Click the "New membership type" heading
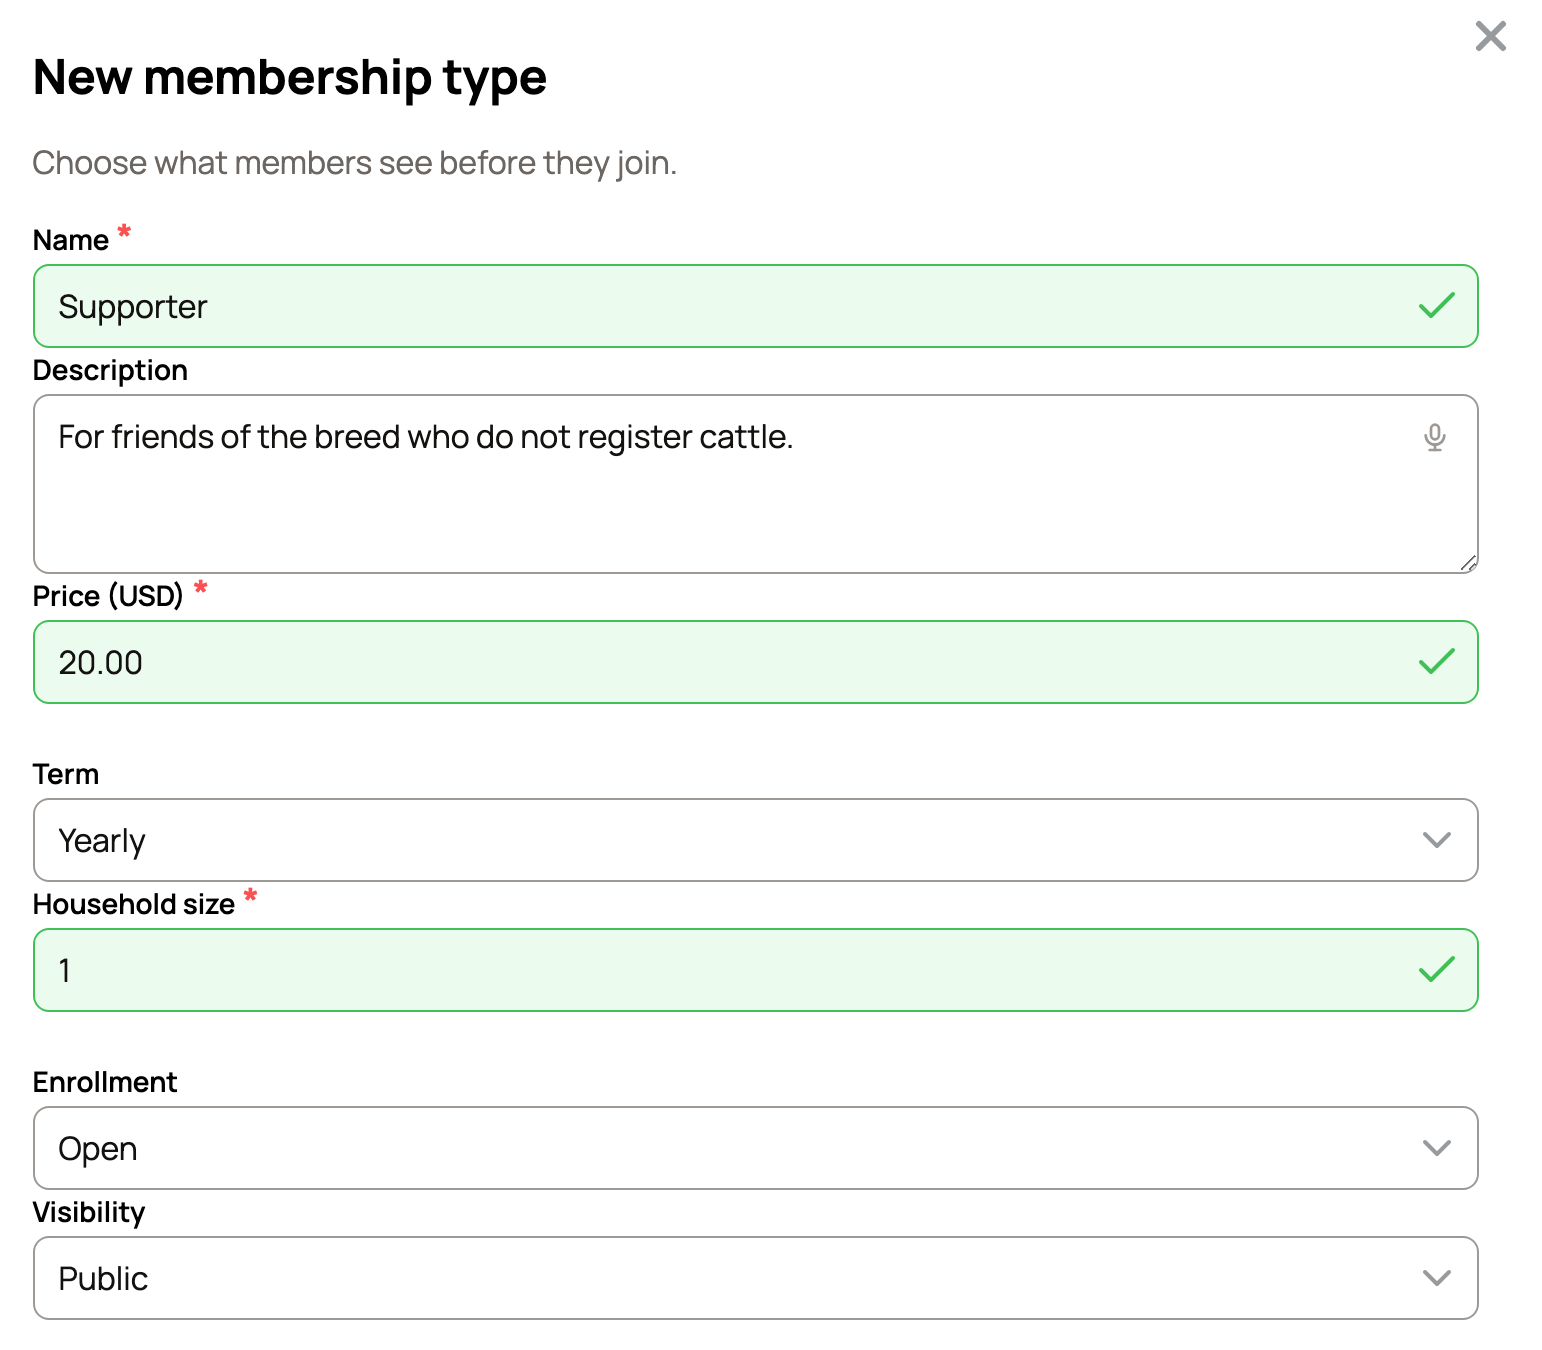This screenshot has width=1542, height=1350. tap(290, 78)
